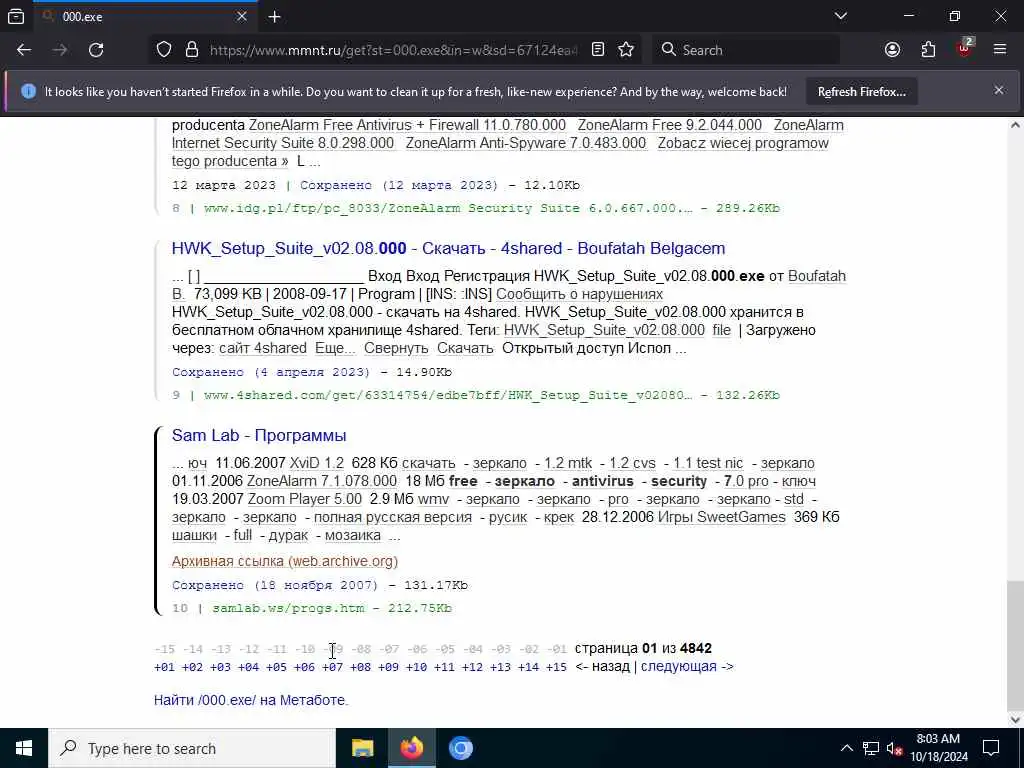Reload the page with the refresh icon
The width and height of the screenshot is (1024, 768).
96,50
